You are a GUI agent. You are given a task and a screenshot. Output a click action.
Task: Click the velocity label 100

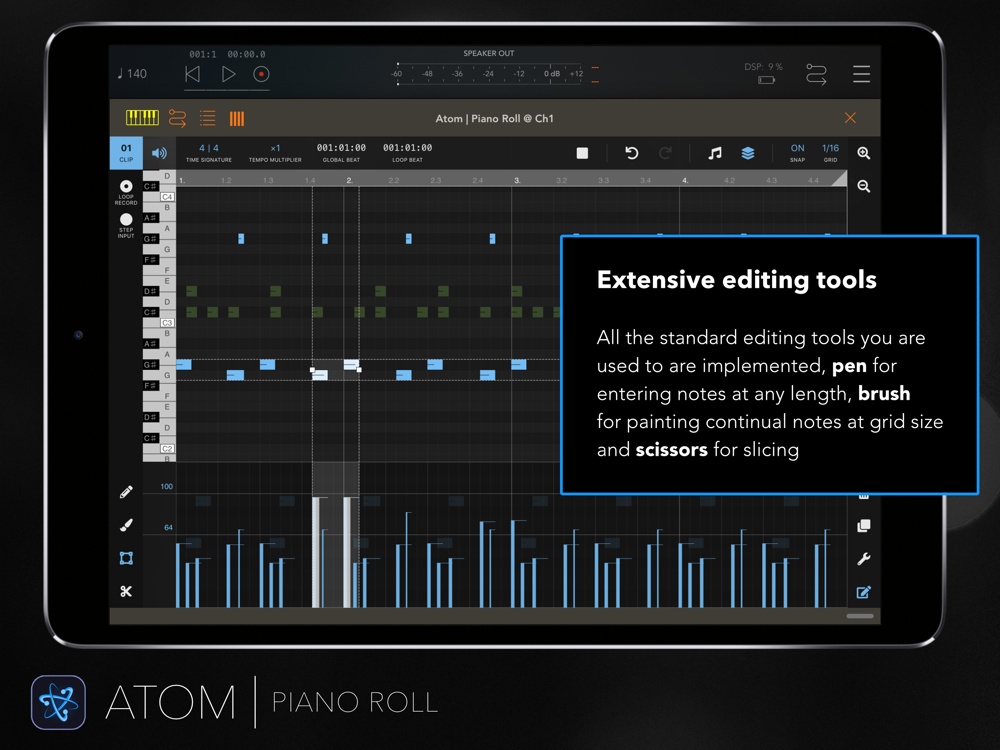tap(166, 487)
